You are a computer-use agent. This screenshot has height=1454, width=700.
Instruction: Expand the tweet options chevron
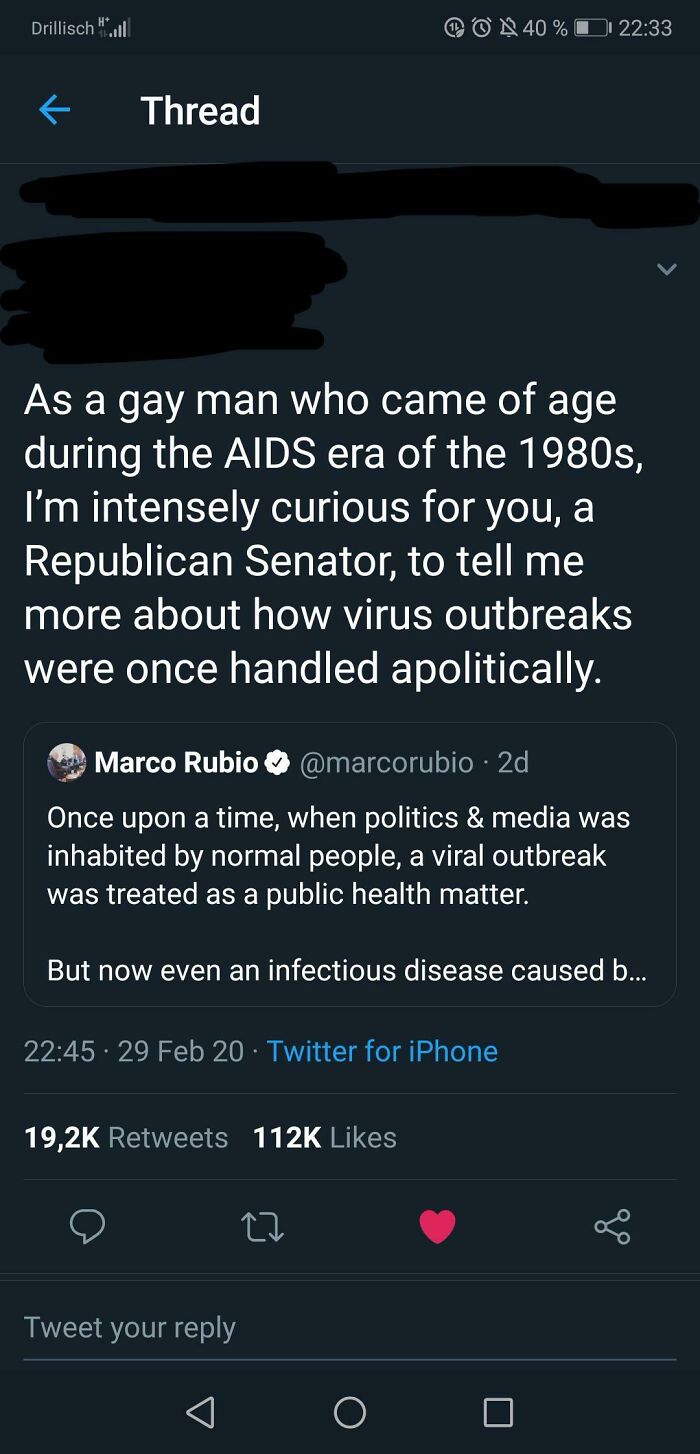[666, 269]
